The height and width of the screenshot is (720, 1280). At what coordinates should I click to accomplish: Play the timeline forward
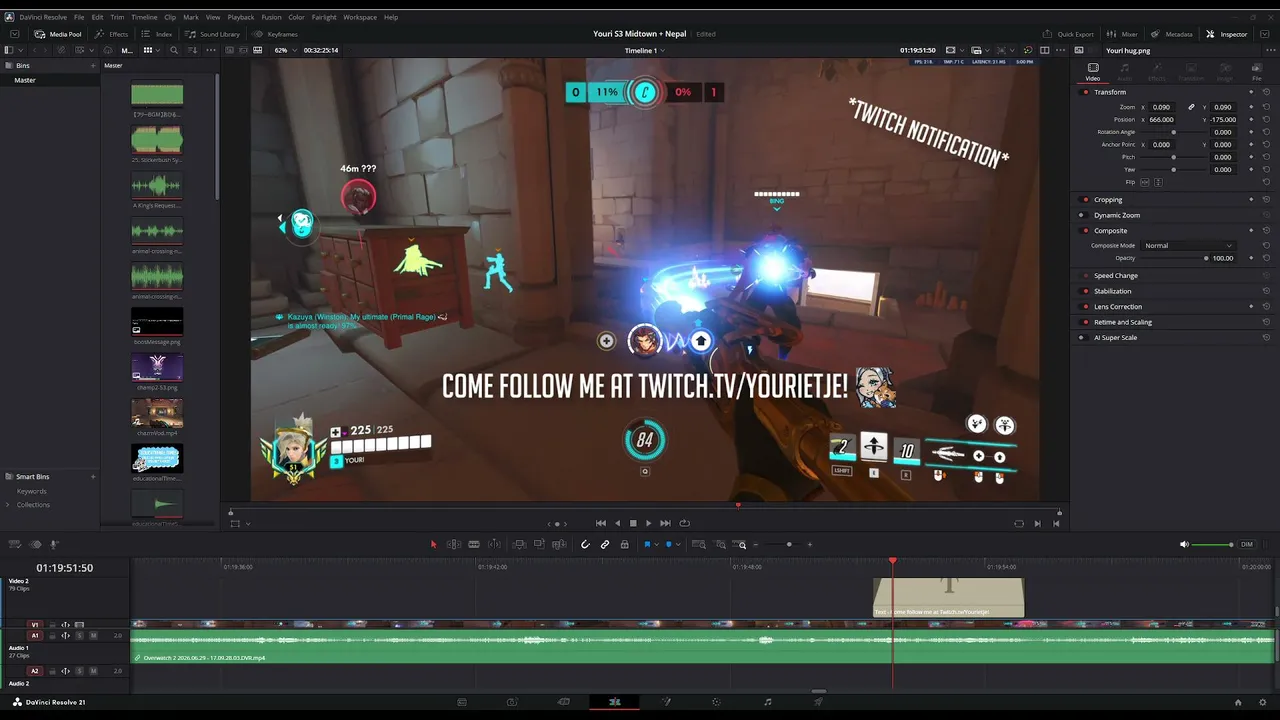pyautogui.click(x=648, y=523)
